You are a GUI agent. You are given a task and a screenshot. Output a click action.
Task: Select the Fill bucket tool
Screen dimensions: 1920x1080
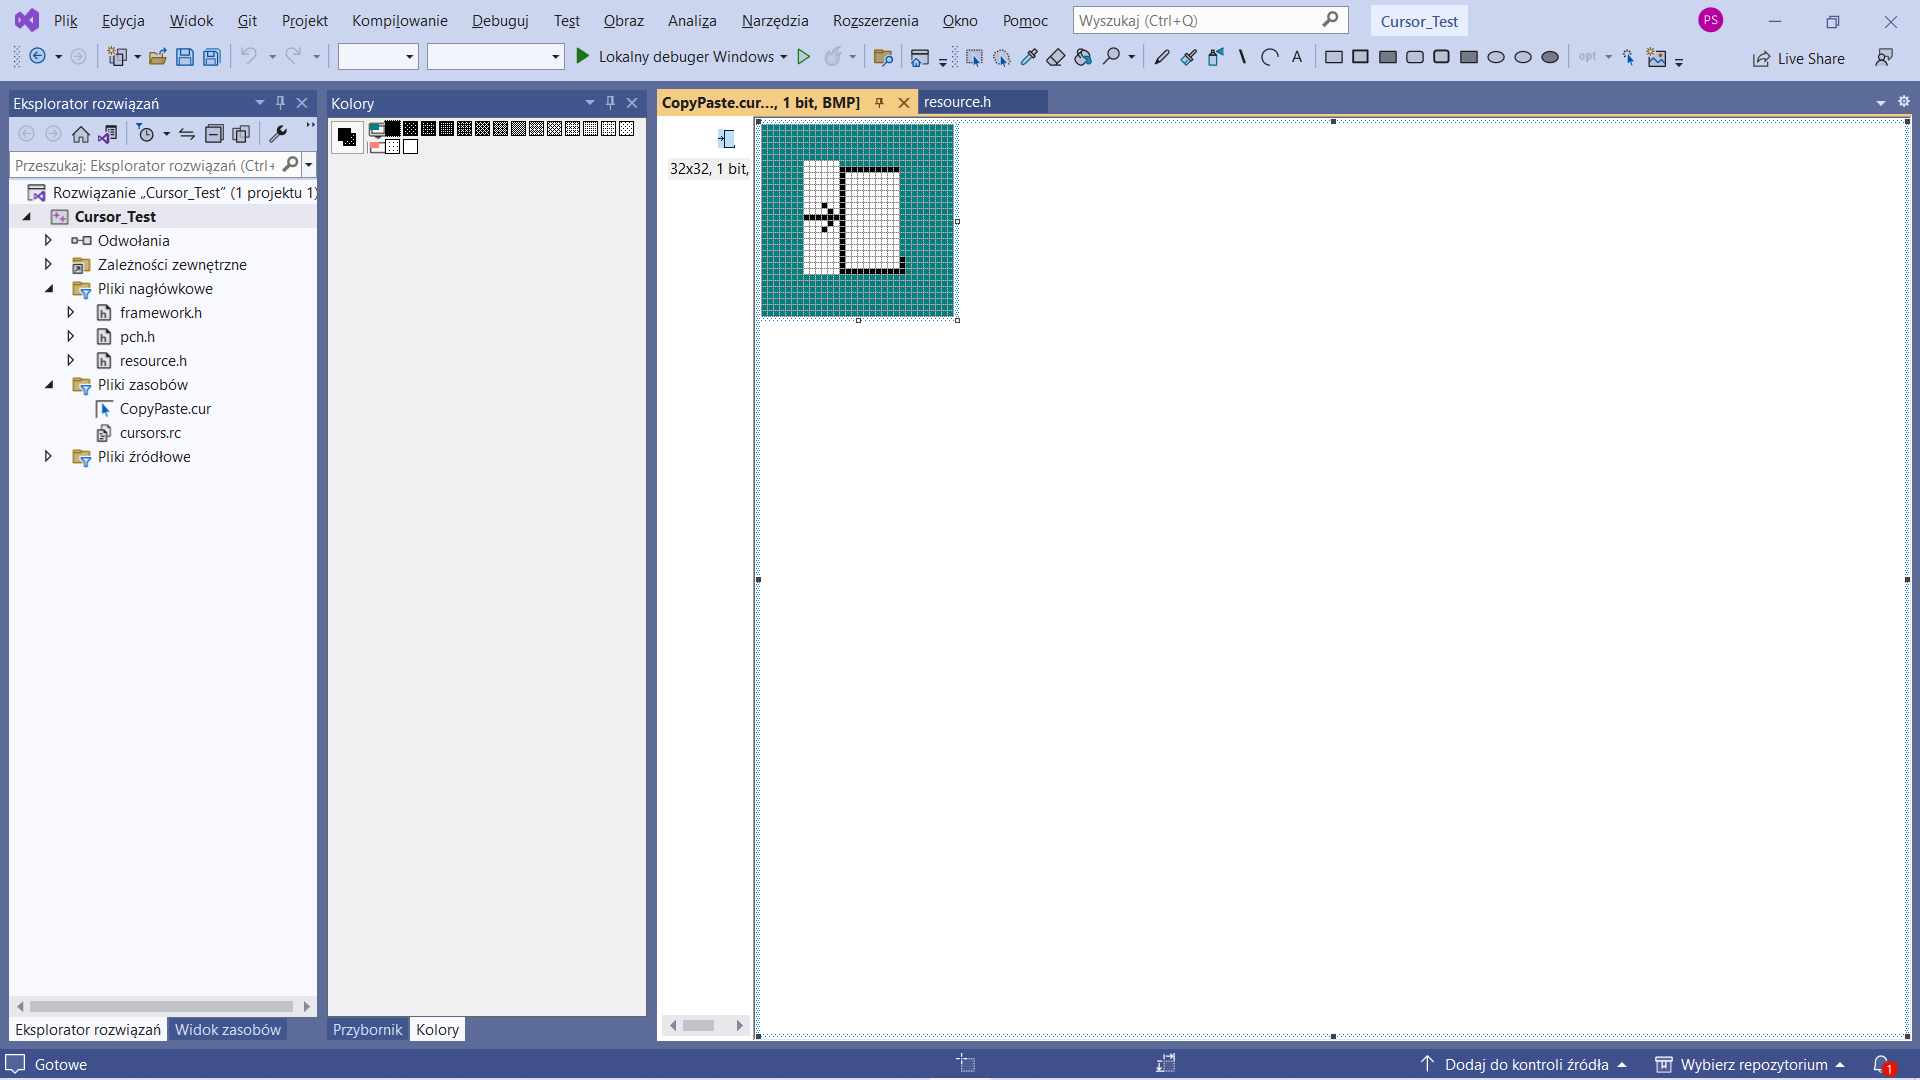1083,57
